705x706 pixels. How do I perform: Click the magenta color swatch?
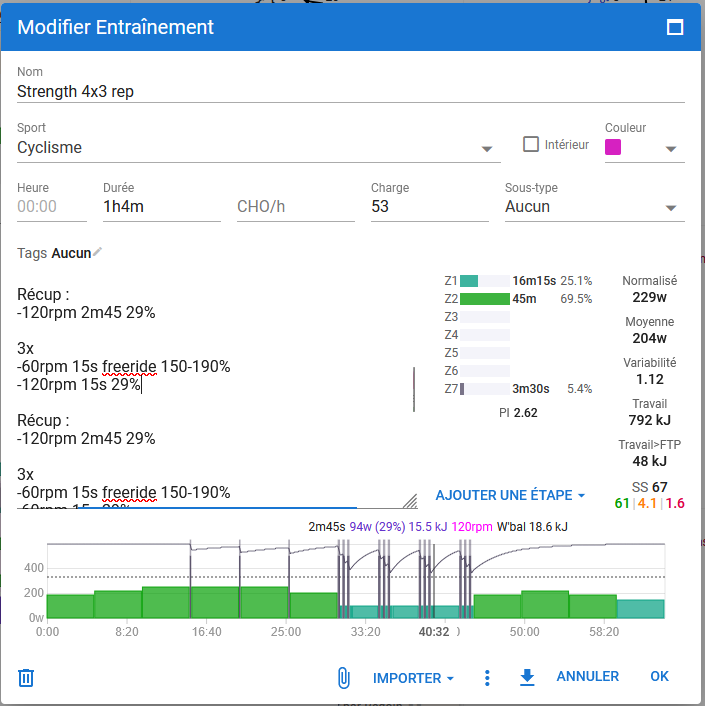pyautogui.click(x=613, y=147)
